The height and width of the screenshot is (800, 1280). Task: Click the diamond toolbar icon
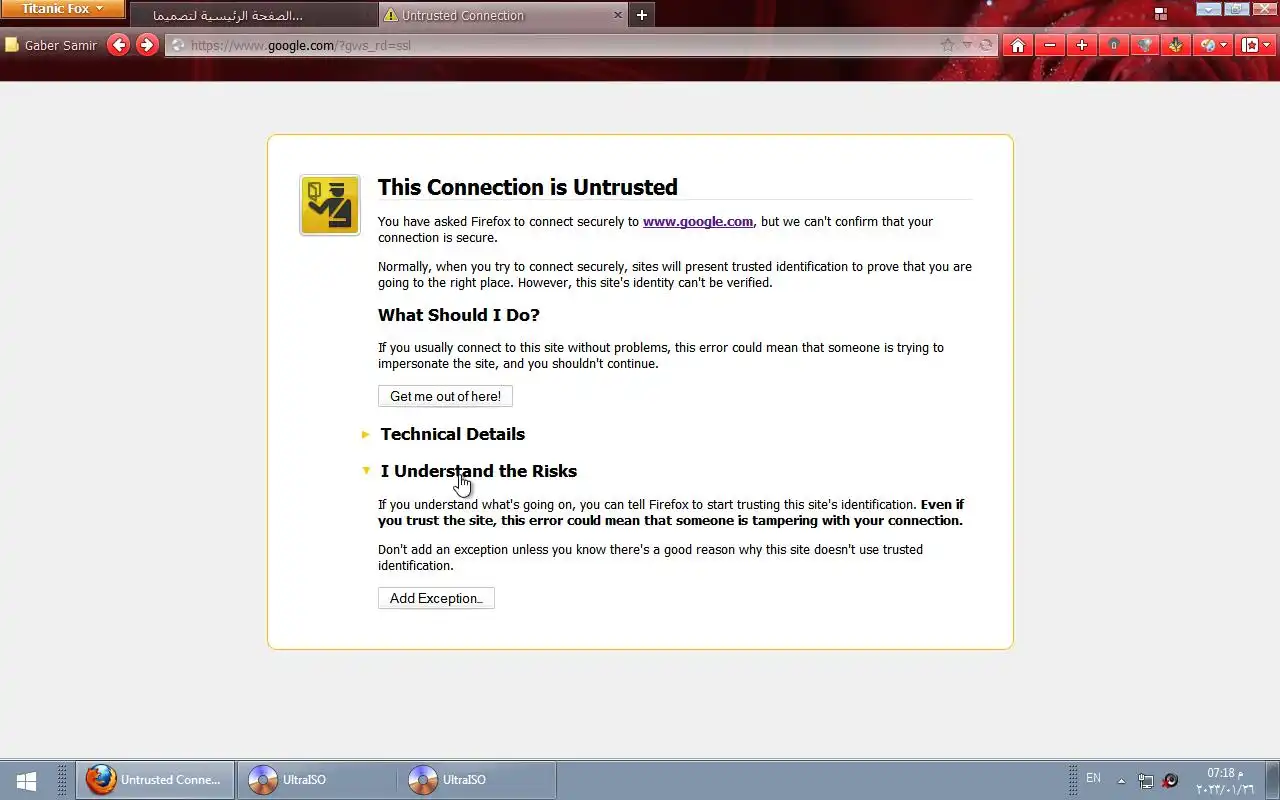pyautogui.click(x=1146, y=45)
